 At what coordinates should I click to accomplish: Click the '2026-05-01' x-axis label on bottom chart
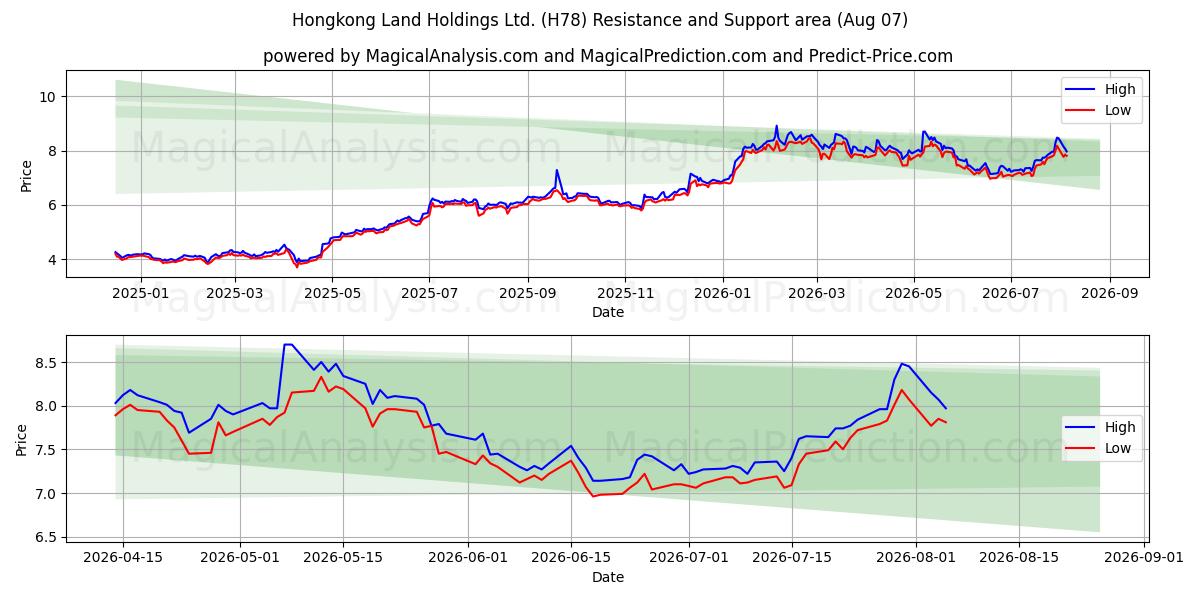pos(241,558)
